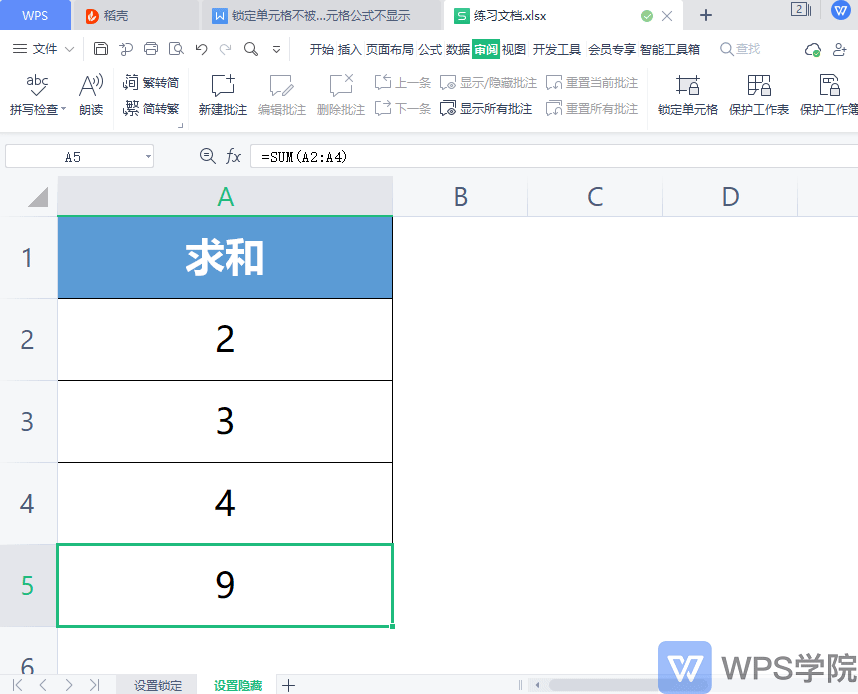Click the Print icon in quick toolbar
The width and height of the screenshot is (858, 694).
point(151,49)
